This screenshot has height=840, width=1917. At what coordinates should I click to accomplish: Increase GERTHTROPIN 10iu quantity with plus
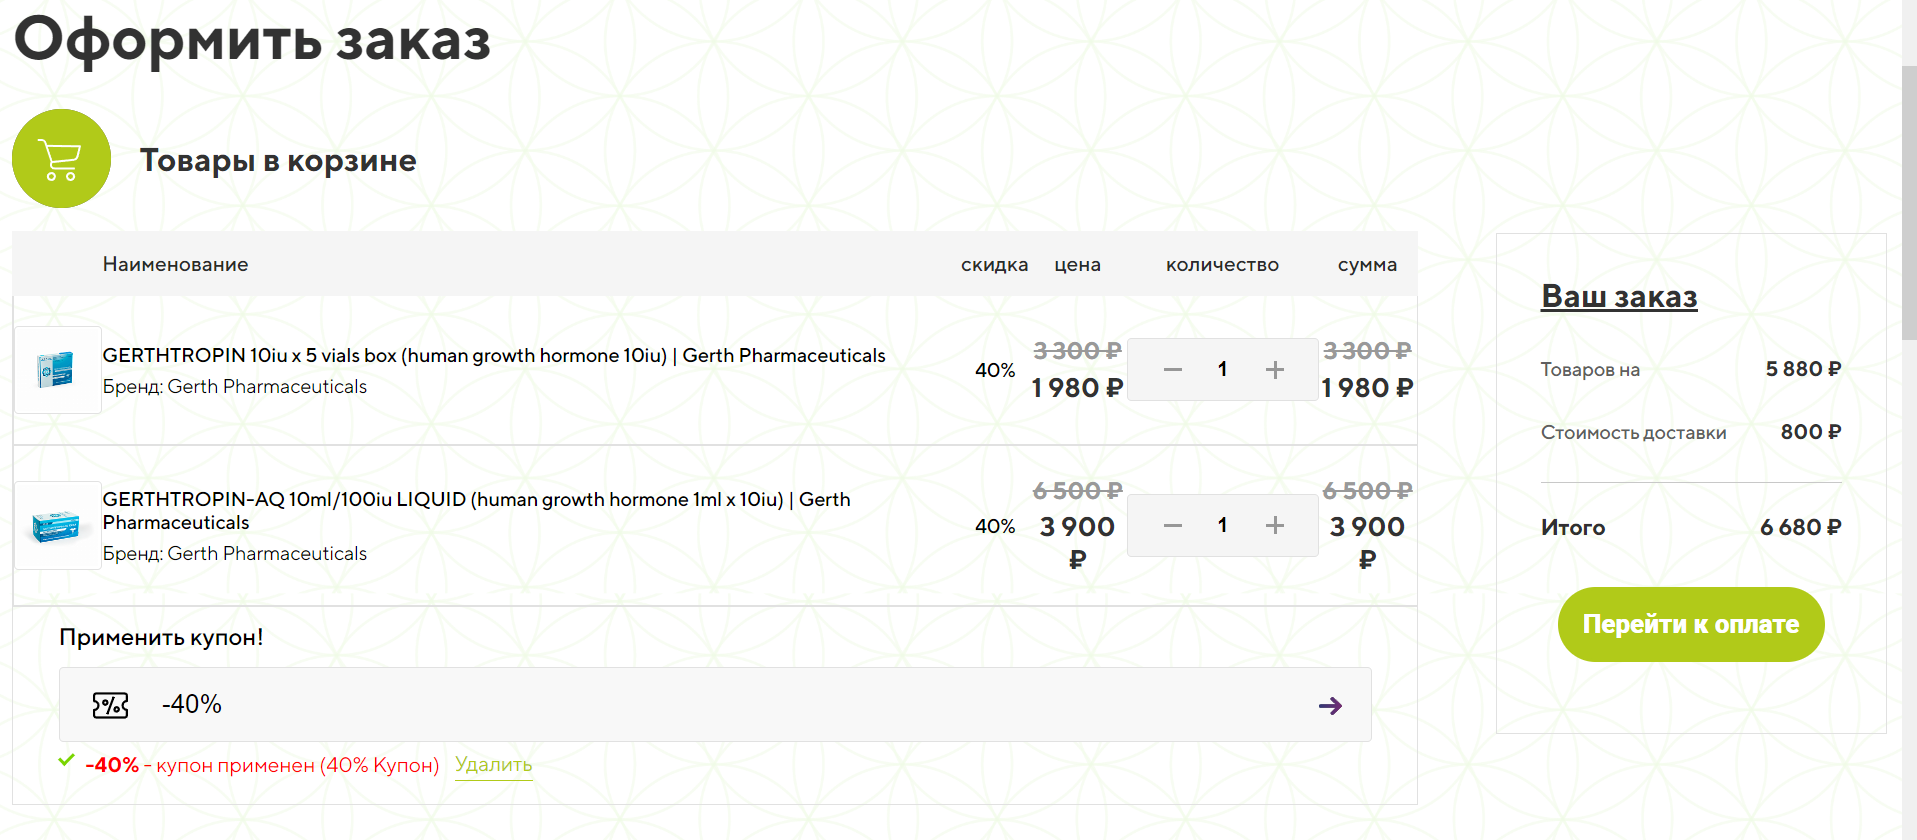1274,370
